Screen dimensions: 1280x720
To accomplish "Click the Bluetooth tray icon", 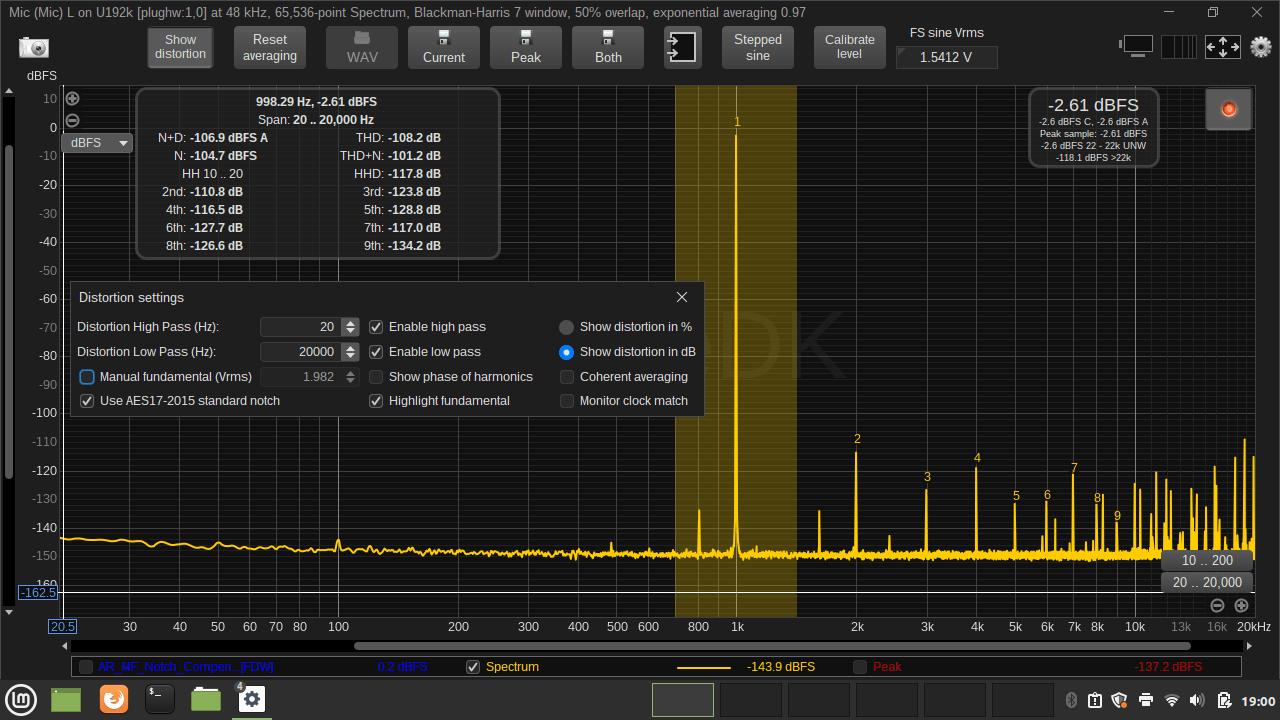I will (1070, 700).
